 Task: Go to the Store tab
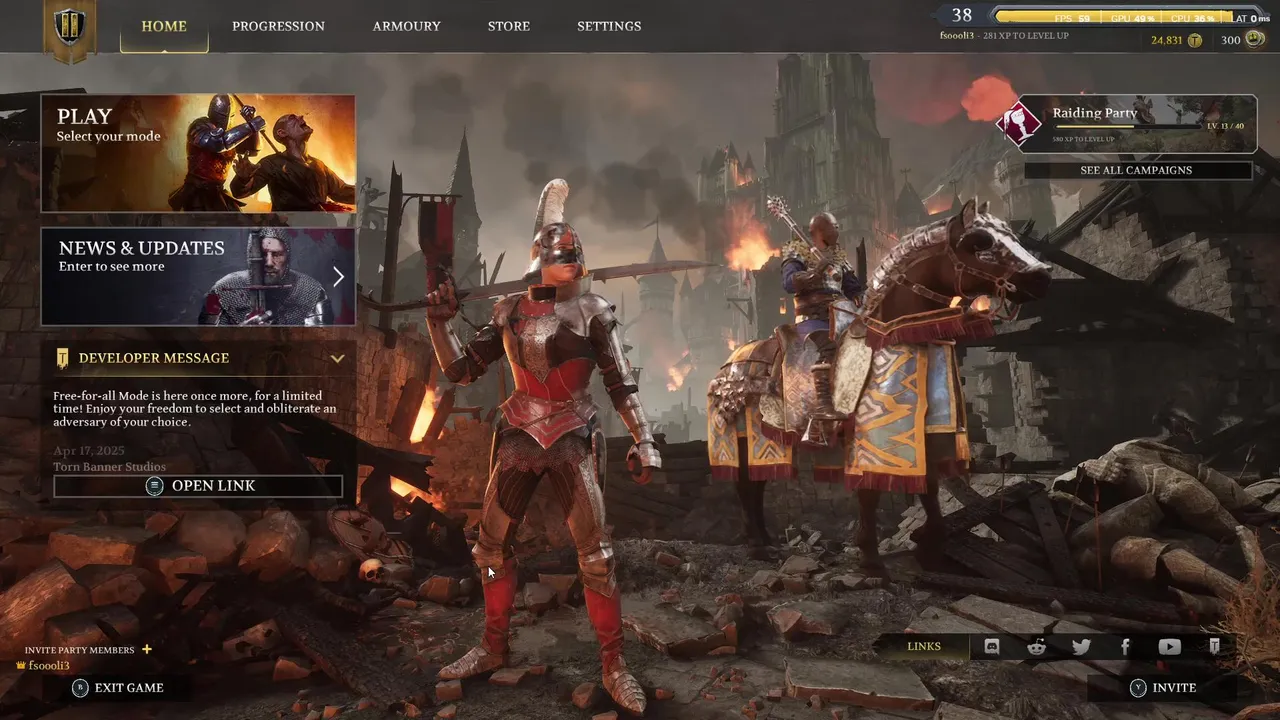[x=509, y=26]
